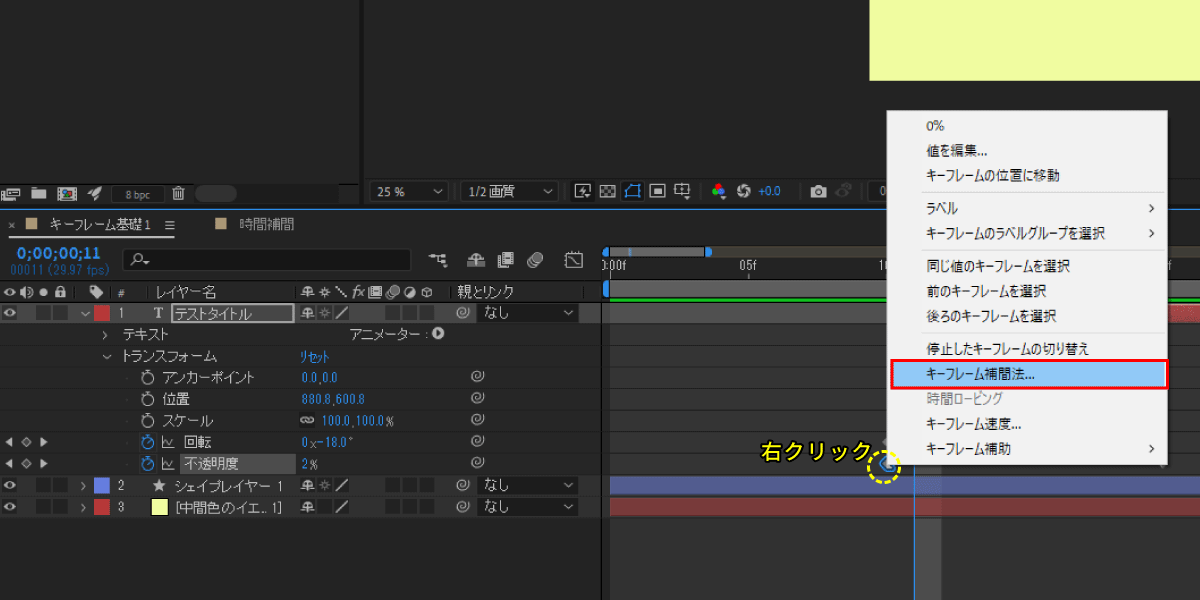Enable the 位置 stopwatch
Screen dimensions: 1200x600
pos(148,399)
